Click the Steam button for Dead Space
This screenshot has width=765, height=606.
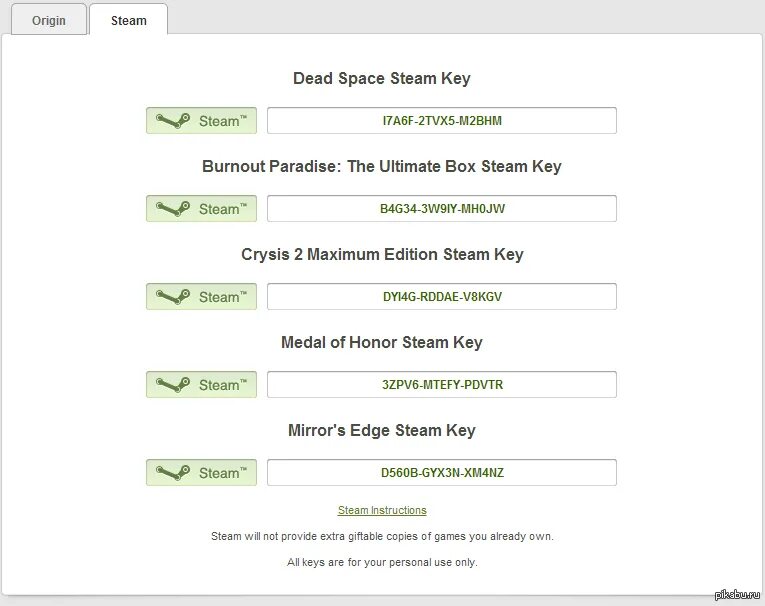click(201, 121)
